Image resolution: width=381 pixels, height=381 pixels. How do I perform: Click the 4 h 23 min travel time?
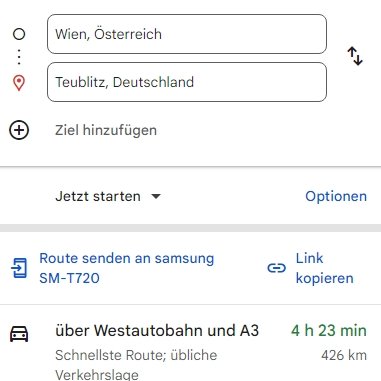(329, 331)
